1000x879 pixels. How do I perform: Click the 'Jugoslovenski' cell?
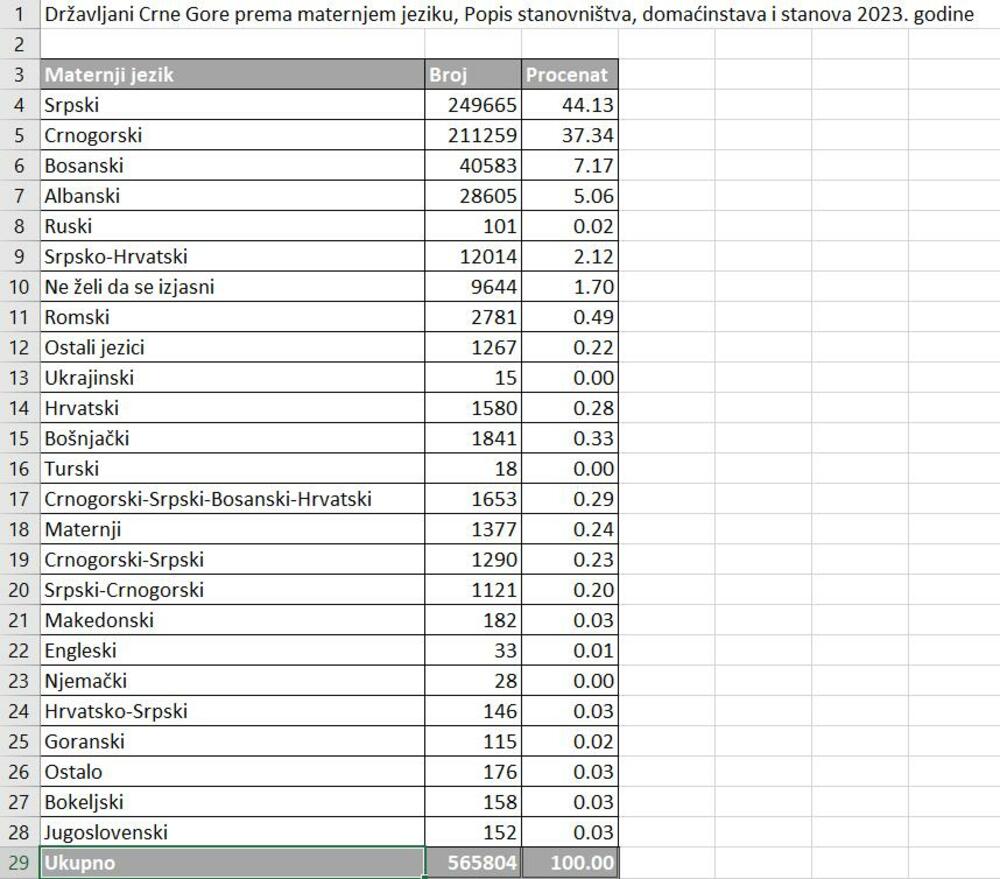tap(230, 832)
